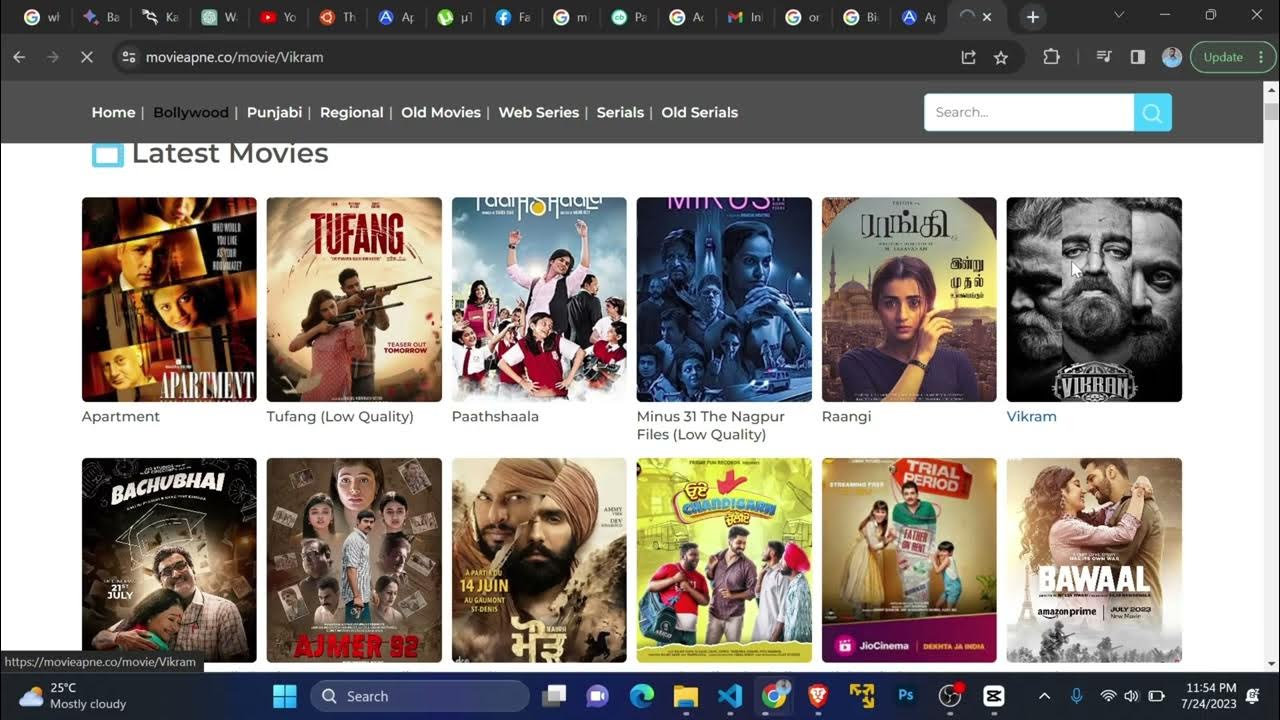This screenshot has height=720, width=1280.
Task: Open notification bell in taskbar
Action: pos(1252,696)
